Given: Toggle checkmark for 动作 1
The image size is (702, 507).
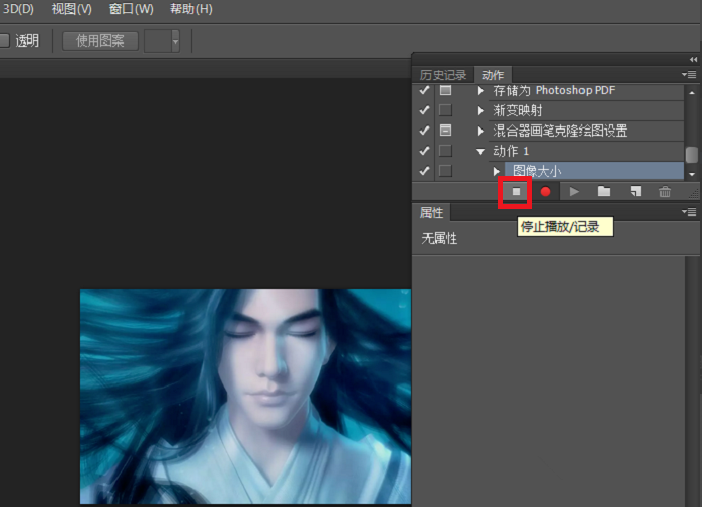Looking at the screenshot, I should (x=424, y=151).
